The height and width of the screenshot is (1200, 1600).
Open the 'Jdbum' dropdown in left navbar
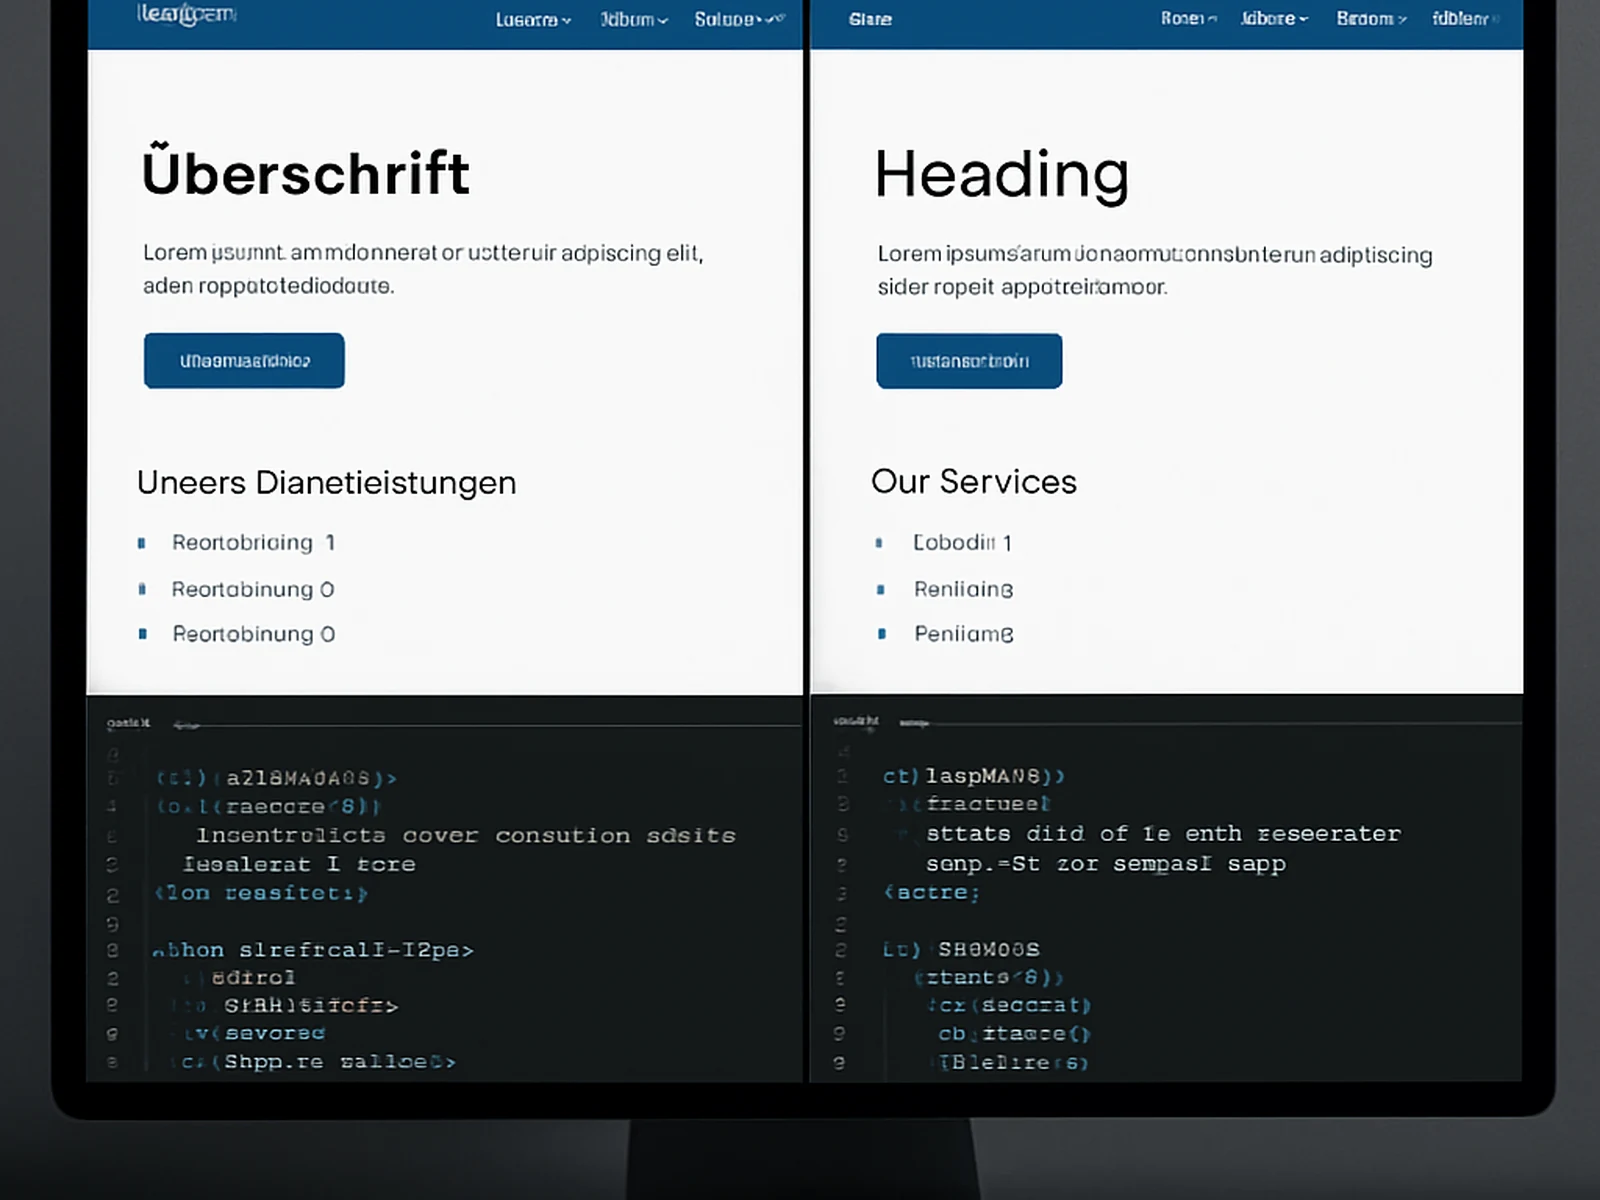[634, 19]
